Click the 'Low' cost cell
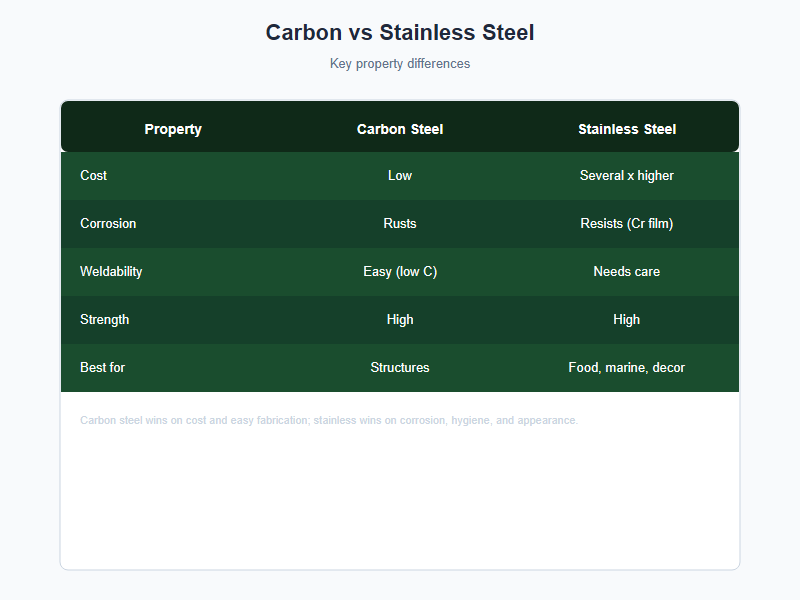800x600 pixels. [399, 176]
